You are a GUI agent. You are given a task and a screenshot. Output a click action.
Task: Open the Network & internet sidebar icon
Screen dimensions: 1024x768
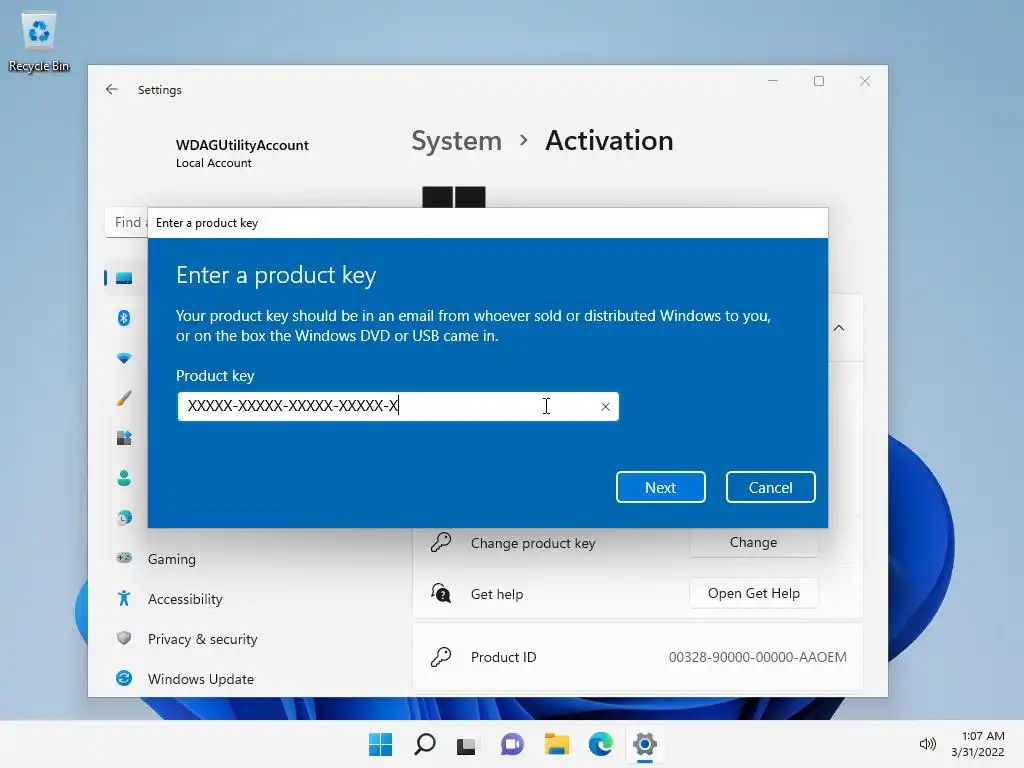click(x=123, y=358)
